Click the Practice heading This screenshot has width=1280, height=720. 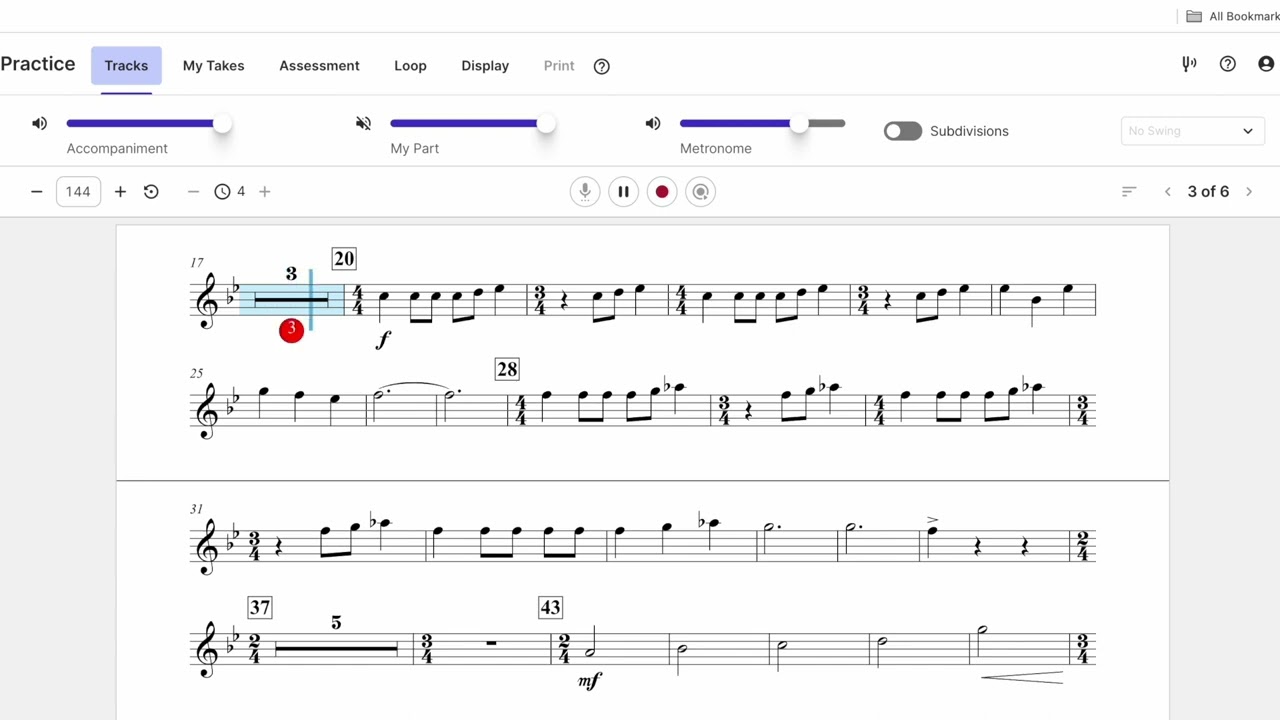click(x=38, y=64)
